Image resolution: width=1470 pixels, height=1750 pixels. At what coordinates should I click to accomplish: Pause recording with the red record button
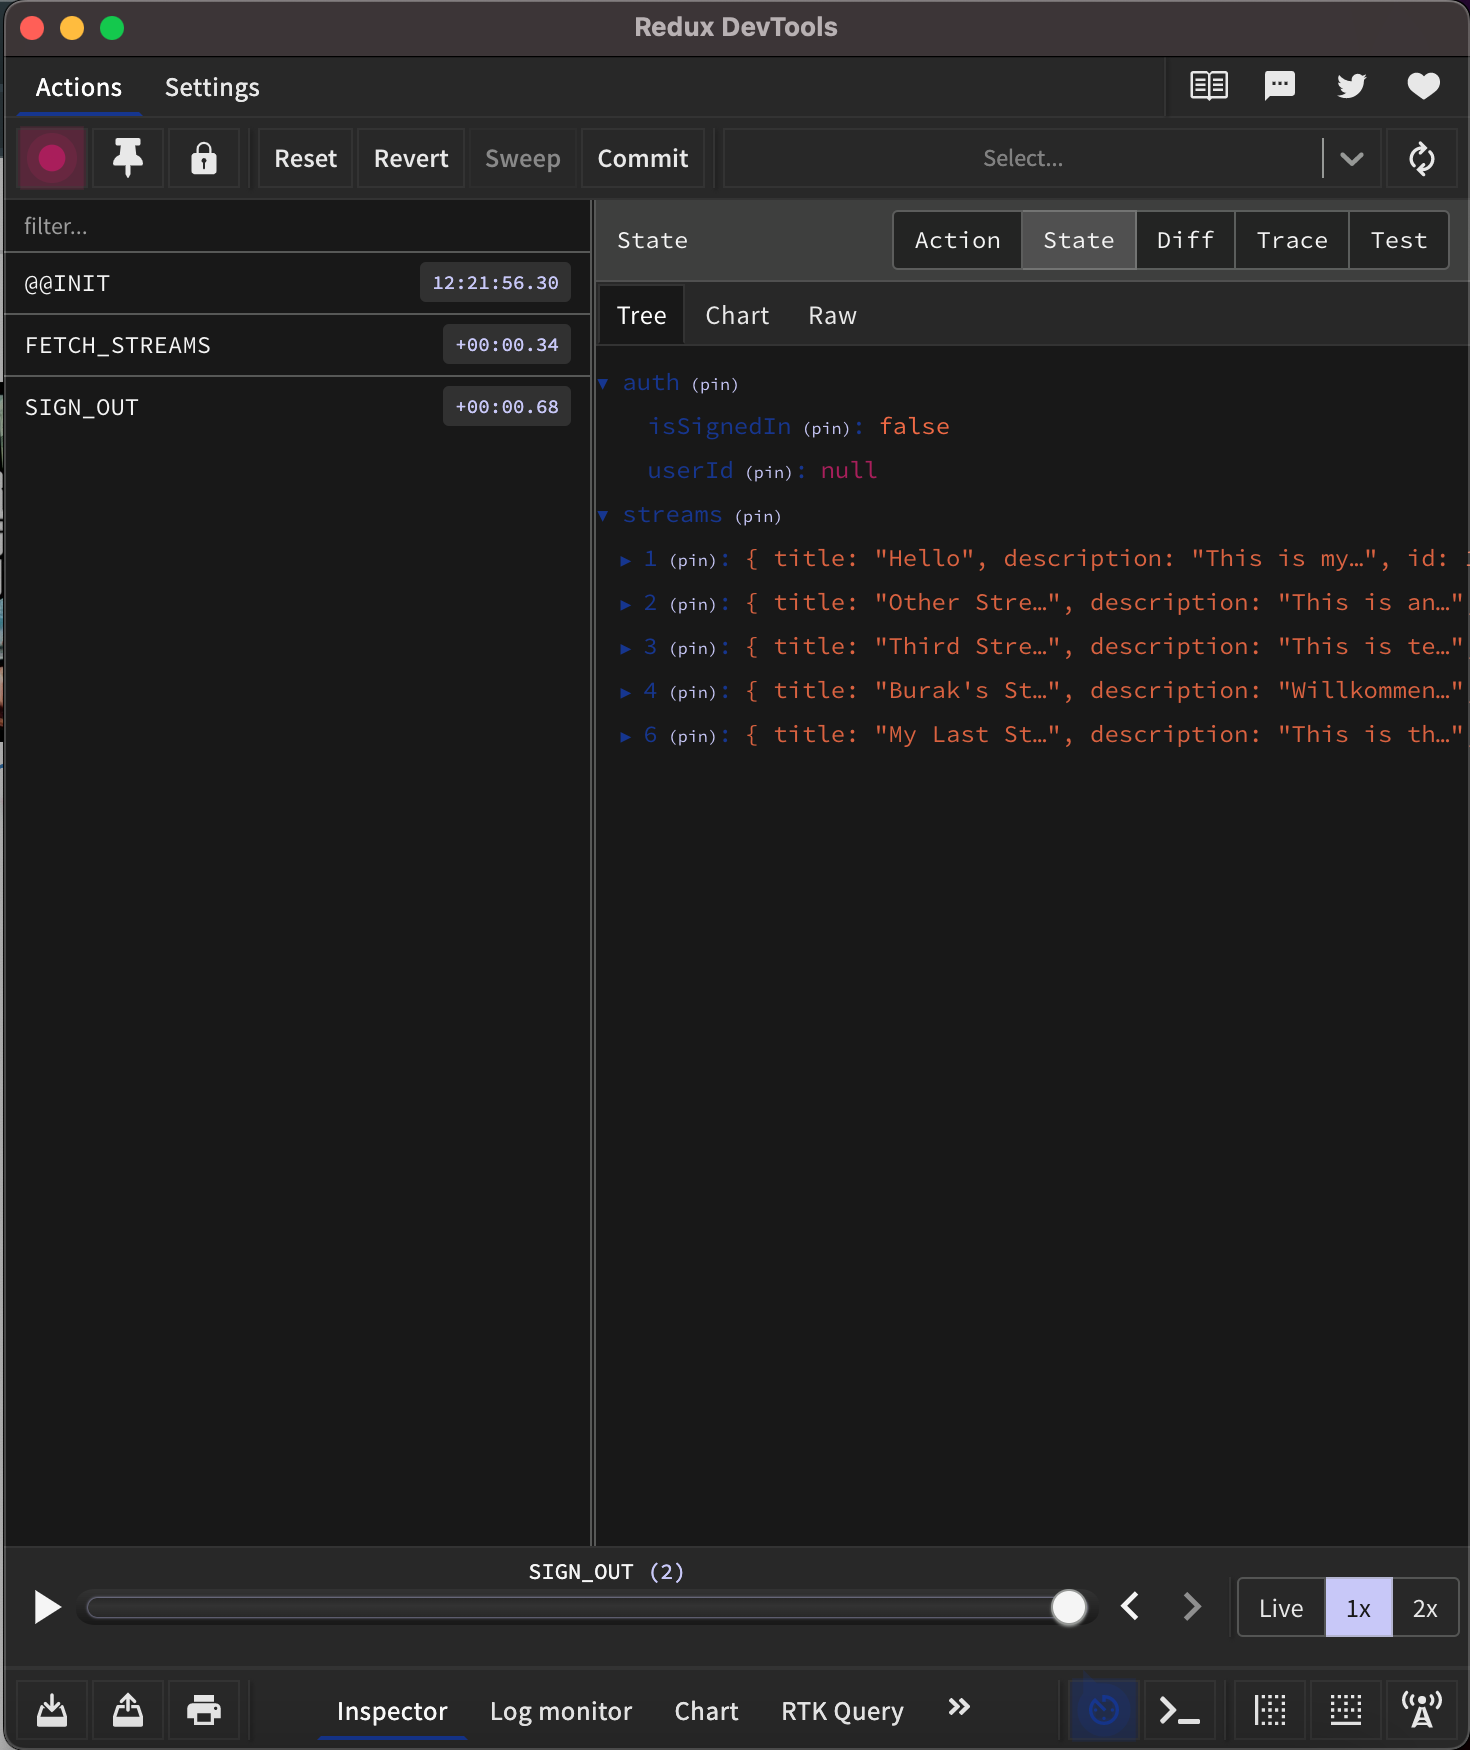52,158
